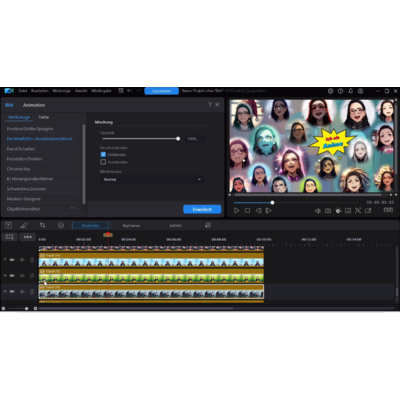The height and width of the screenshot is (400, 400).
Task: Open the Werkzeuge menu in the menu bar
Action: tap(61, 91)
